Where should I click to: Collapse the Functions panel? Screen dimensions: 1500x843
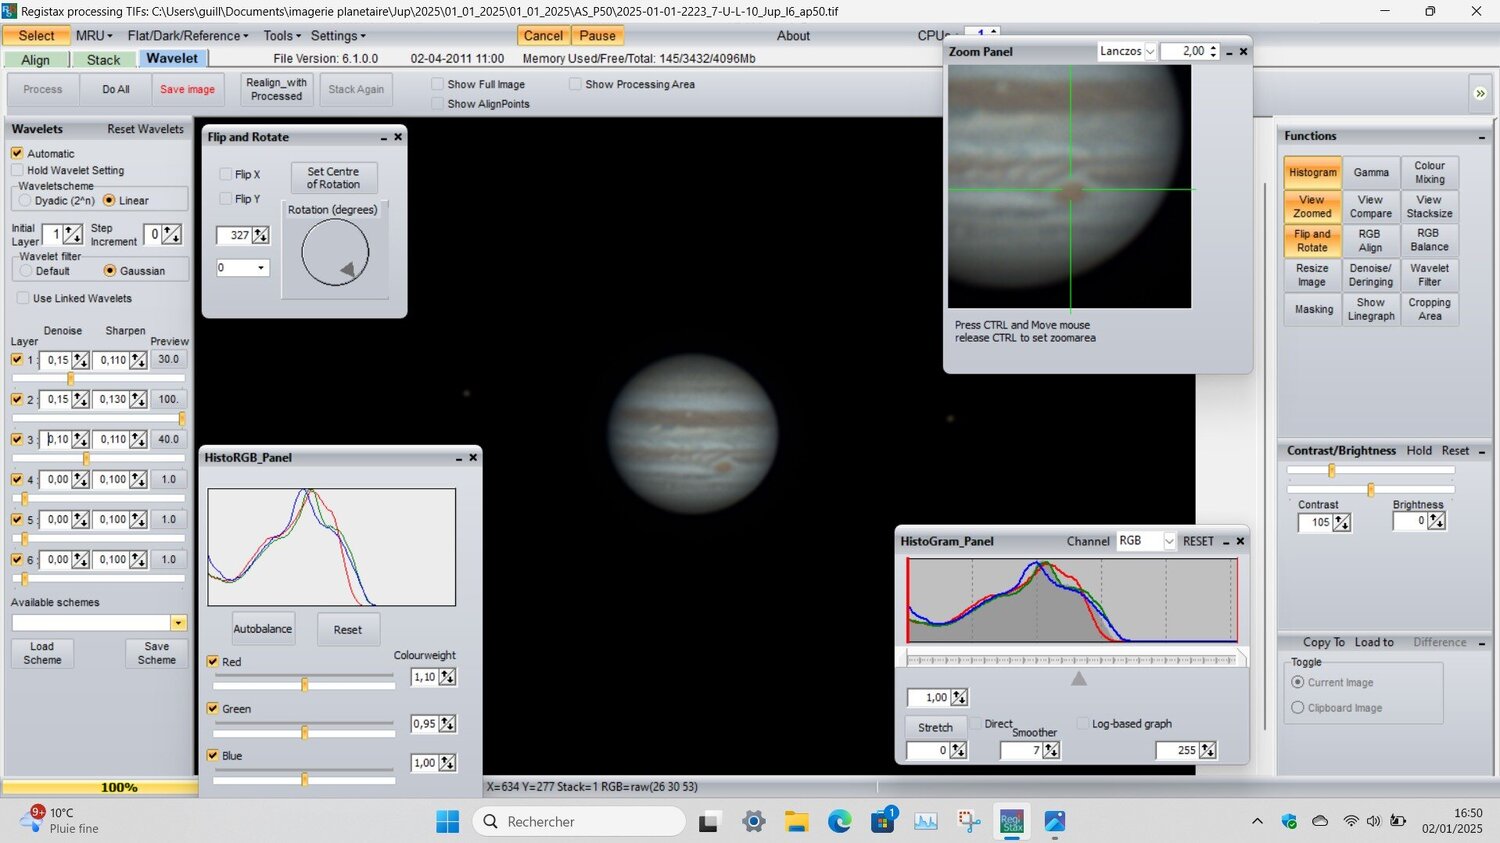point(1481,137)
